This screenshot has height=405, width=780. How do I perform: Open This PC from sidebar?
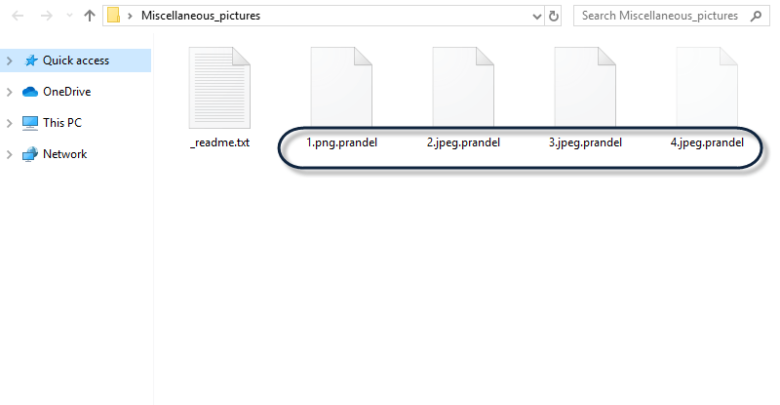pyautogui.click(x=62, y=123)
